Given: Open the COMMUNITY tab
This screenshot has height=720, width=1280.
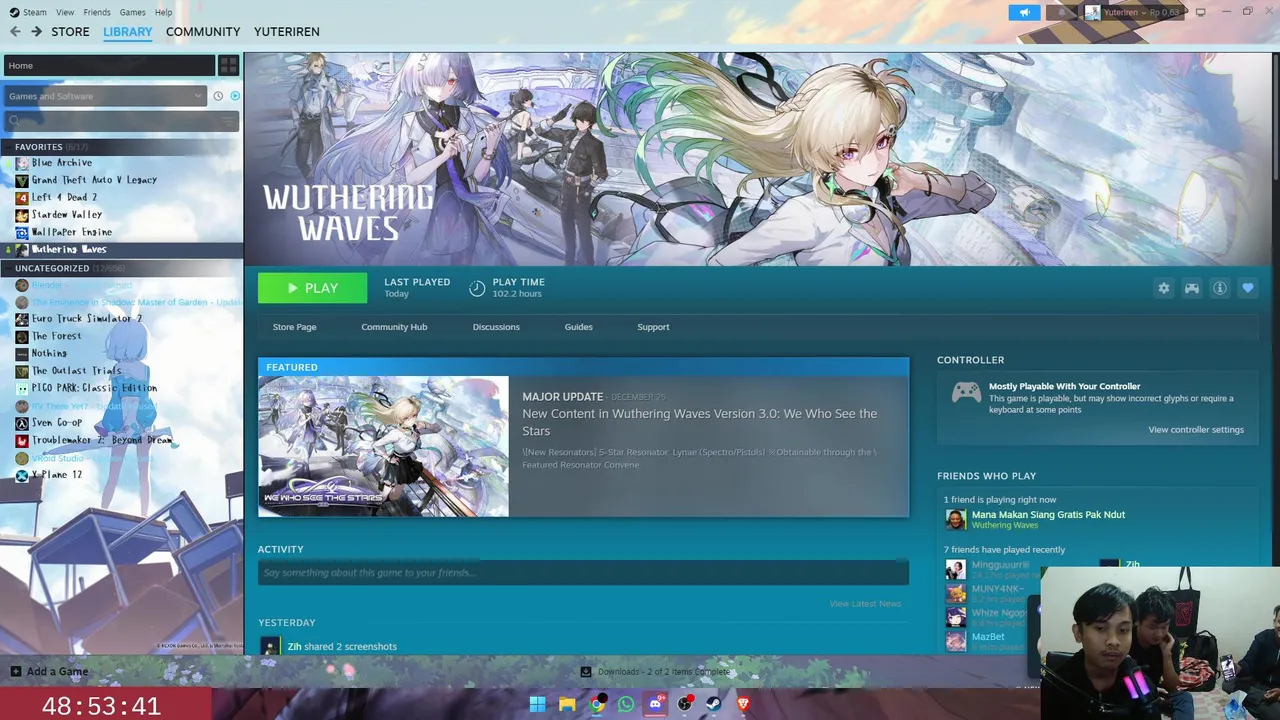Looking at the screenshot, I should tap(203, 32).
